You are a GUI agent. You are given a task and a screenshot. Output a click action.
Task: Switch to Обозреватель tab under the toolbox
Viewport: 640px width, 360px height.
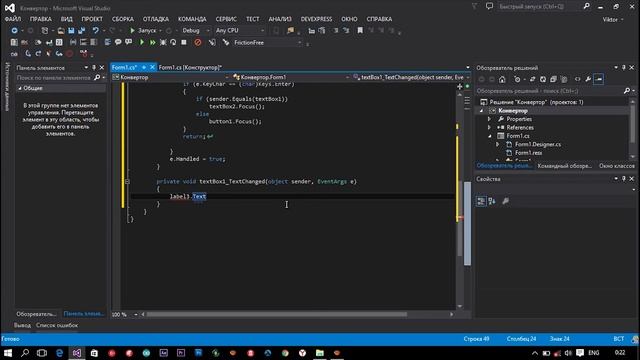pos(36,314)
